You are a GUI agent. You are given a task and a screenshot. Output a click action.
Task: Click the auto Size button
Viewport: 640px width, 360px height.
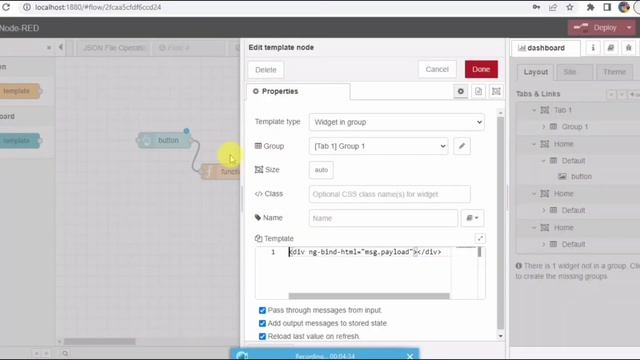tap(321, 170)
